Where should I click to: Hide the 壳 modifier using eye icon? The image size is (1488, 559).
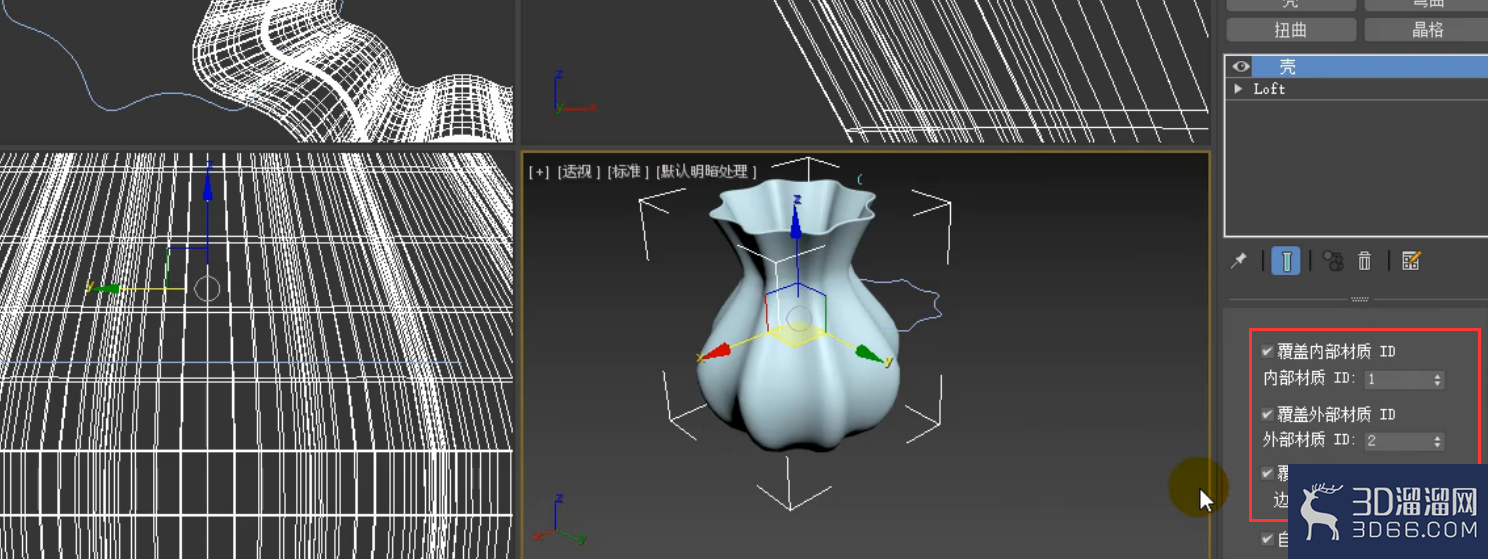click(1241, 66)
